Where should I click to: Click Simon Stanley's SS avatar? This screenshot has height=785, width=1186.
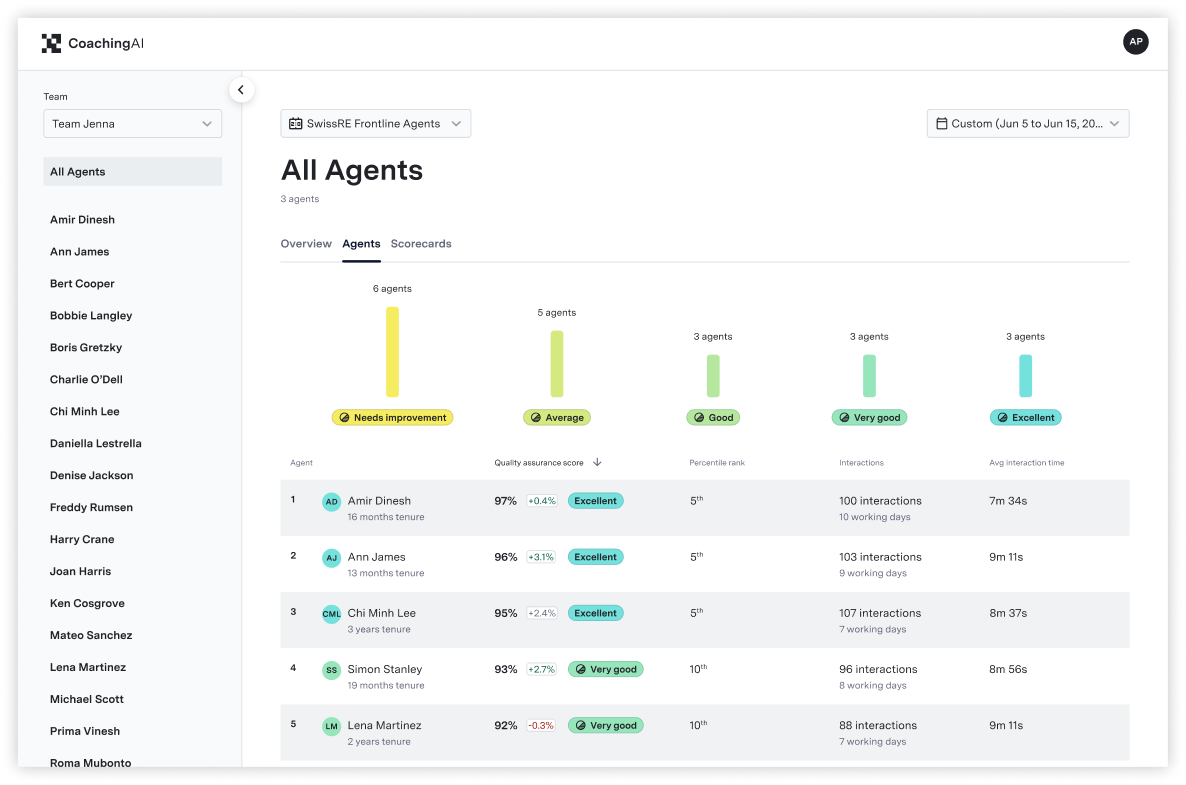pyautogui.click(x=331, y=670)
